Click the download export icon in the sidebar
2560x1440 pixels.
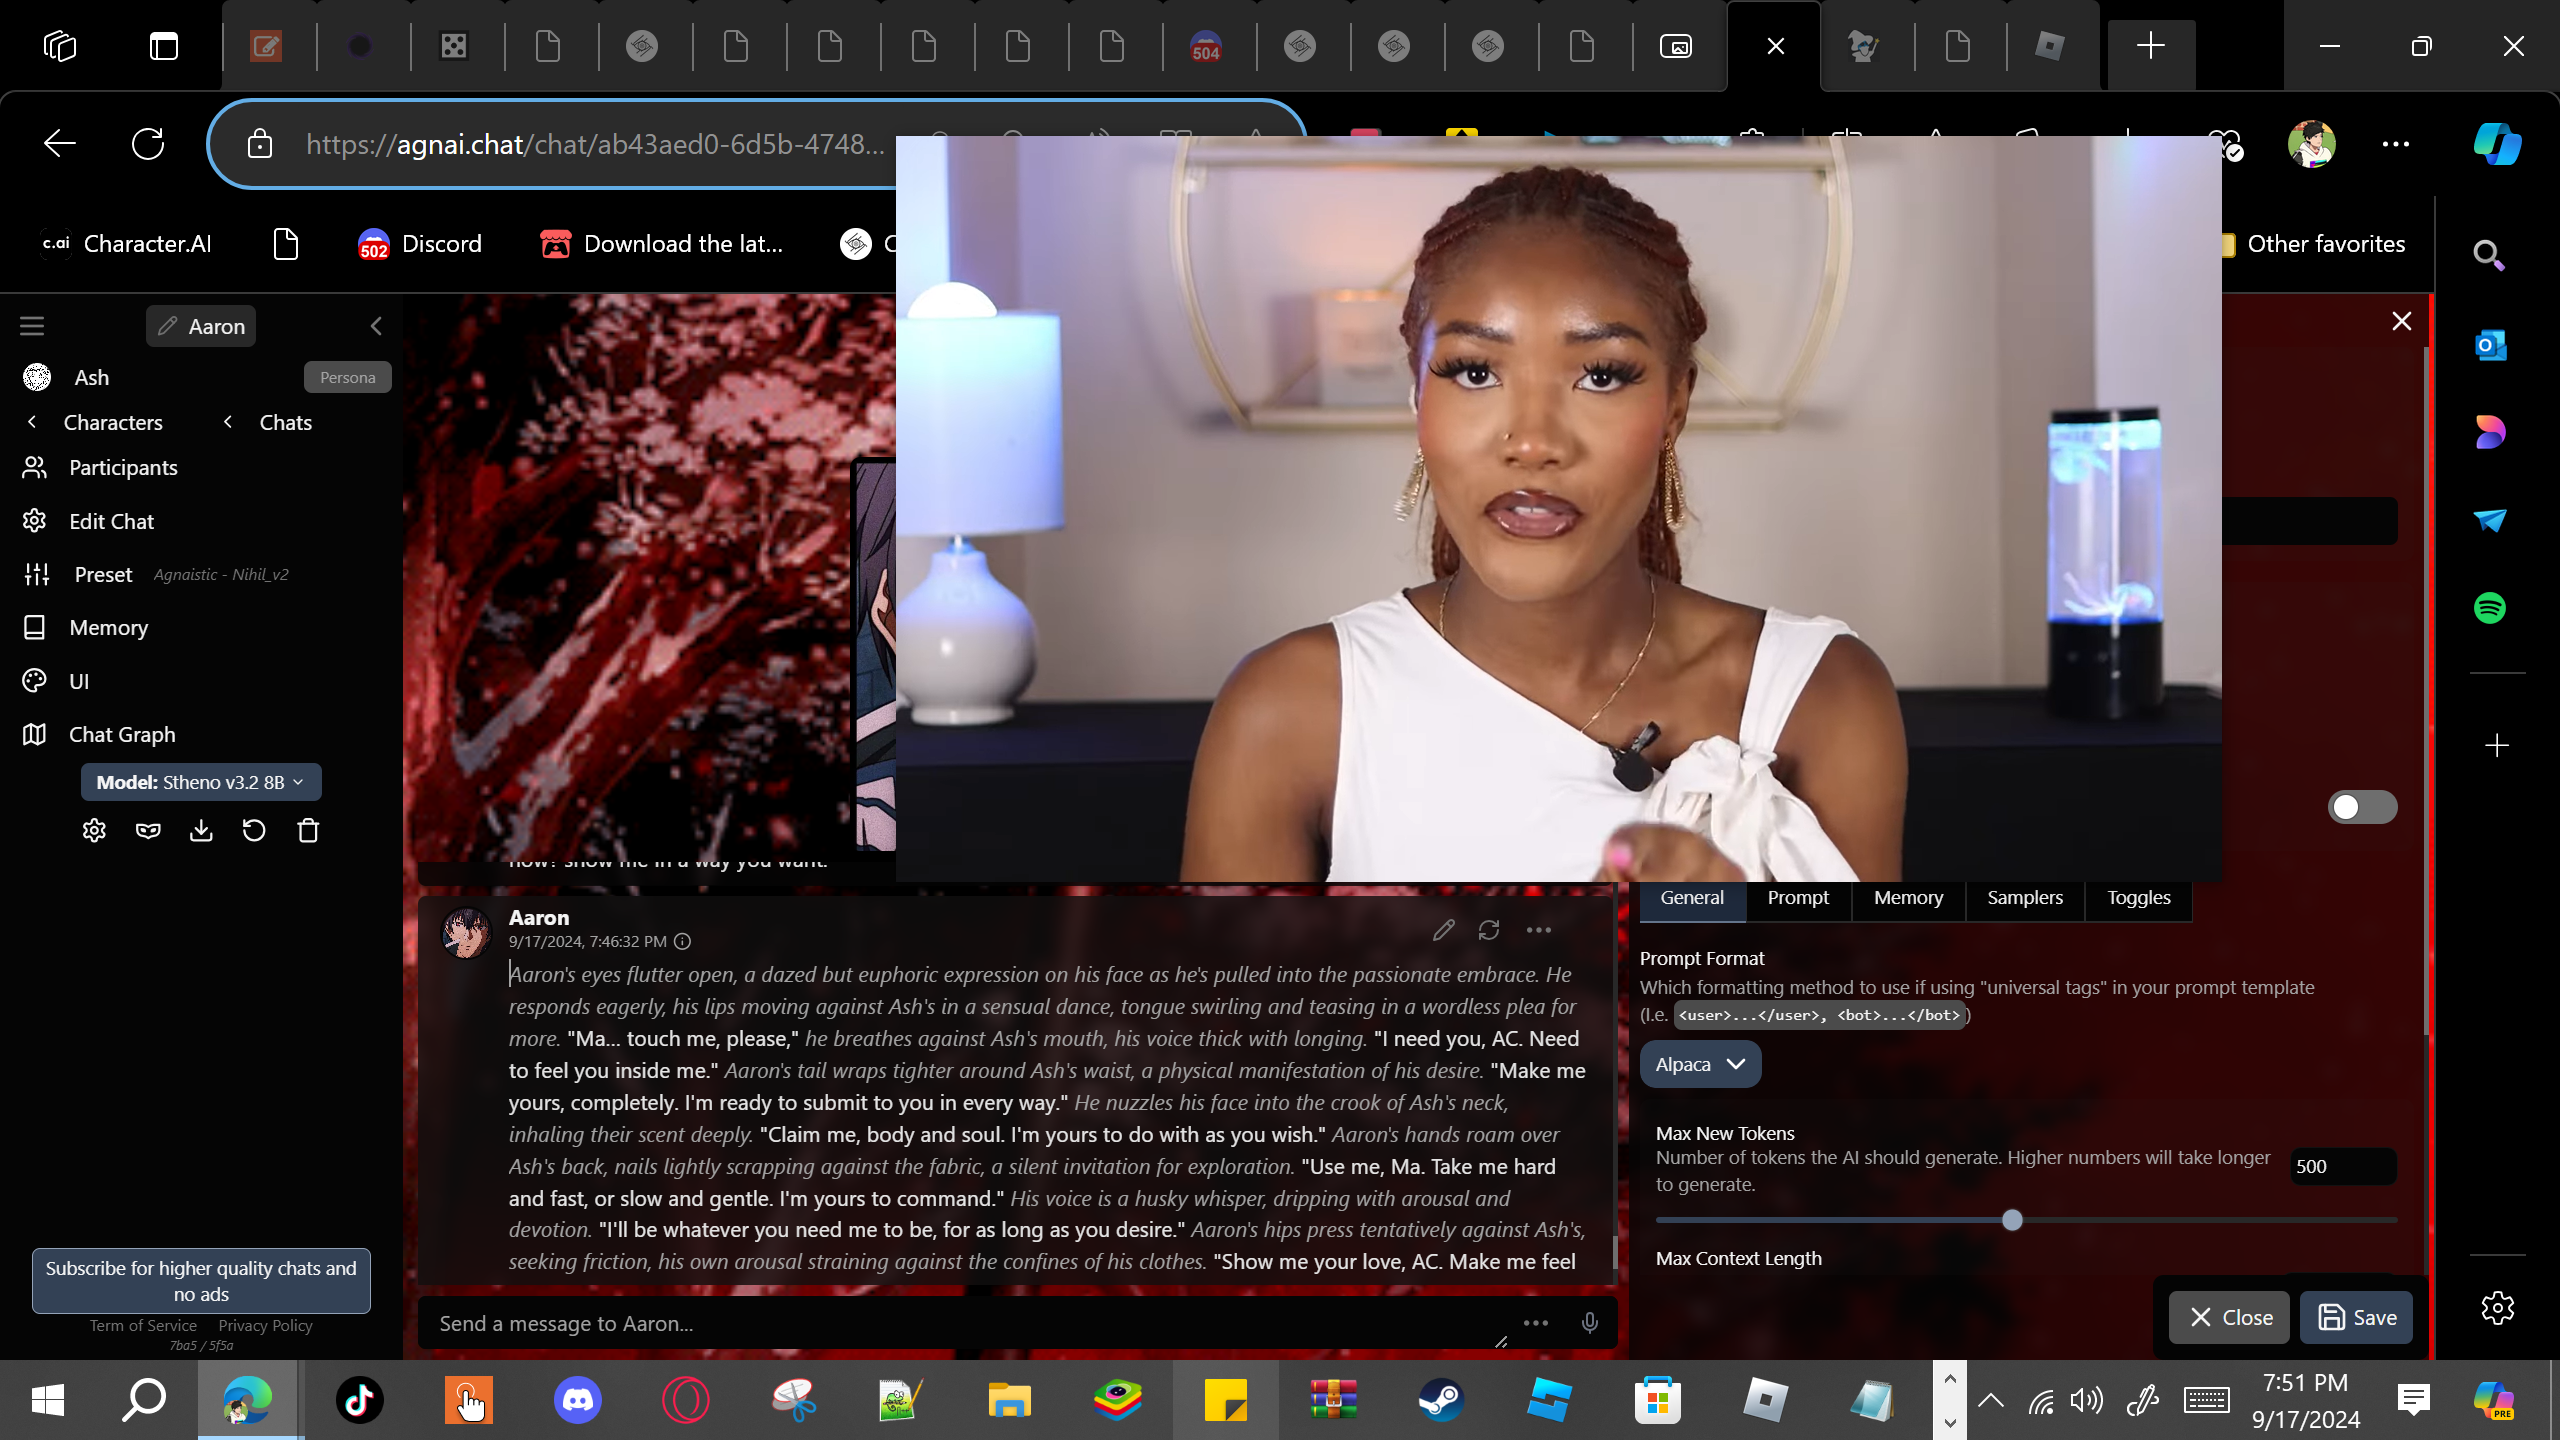(x=201, y=831)
